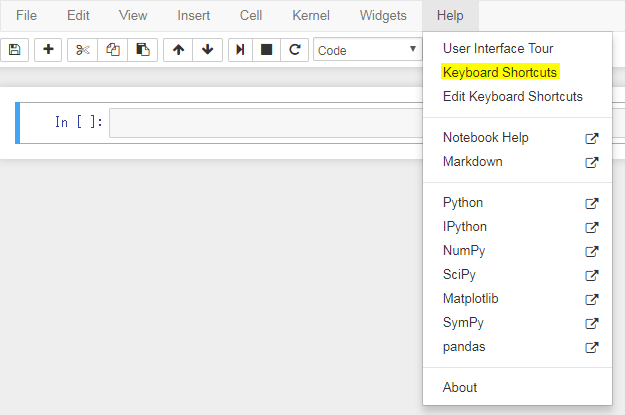Open the Kernel menu
Screen dimensions: 625x415
coord(311,15)
